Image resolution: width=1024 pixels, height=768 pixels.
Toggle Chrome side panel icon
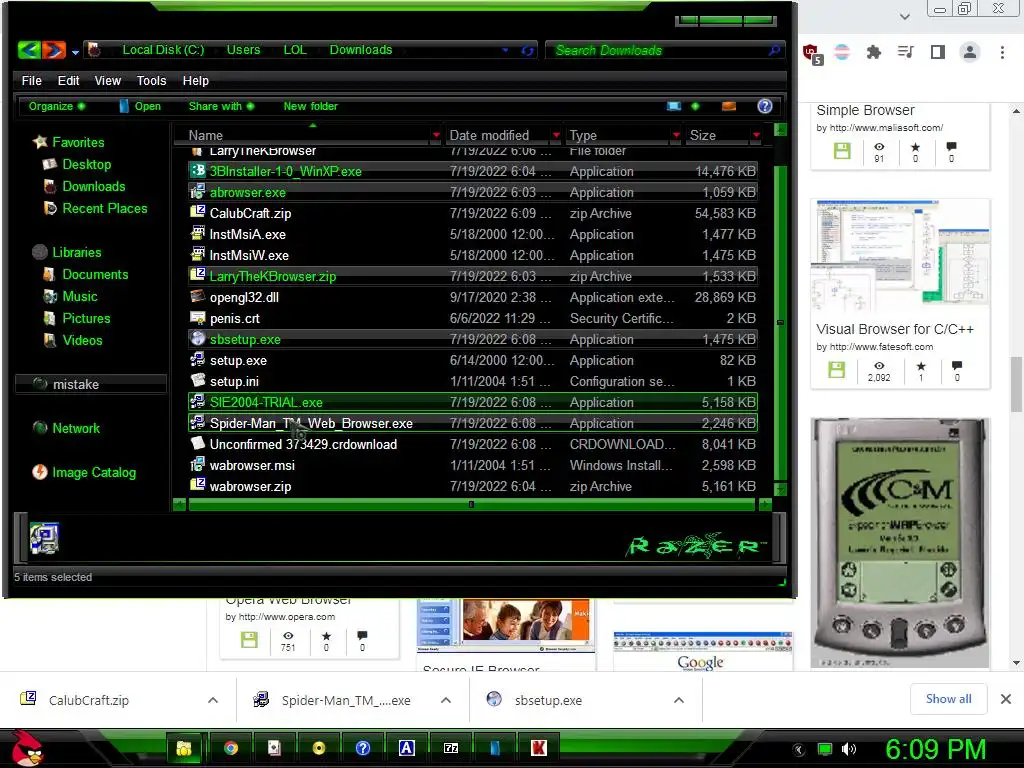click(x=938, y=52)
